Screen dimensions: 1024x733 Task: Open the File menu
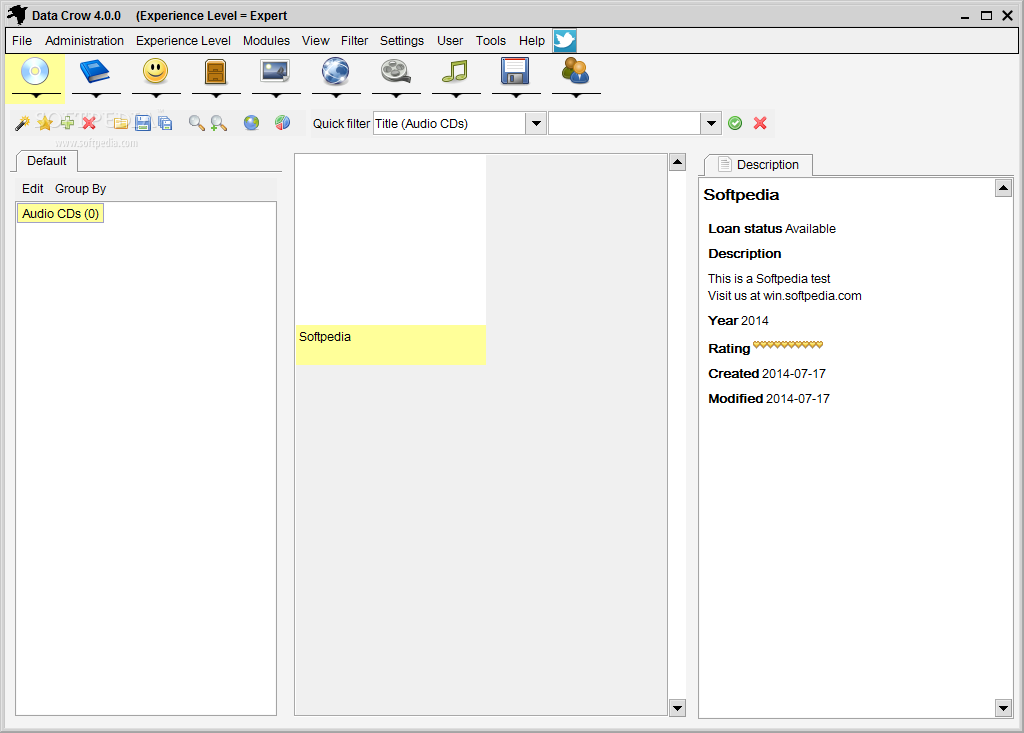click(x=22, y=41)
